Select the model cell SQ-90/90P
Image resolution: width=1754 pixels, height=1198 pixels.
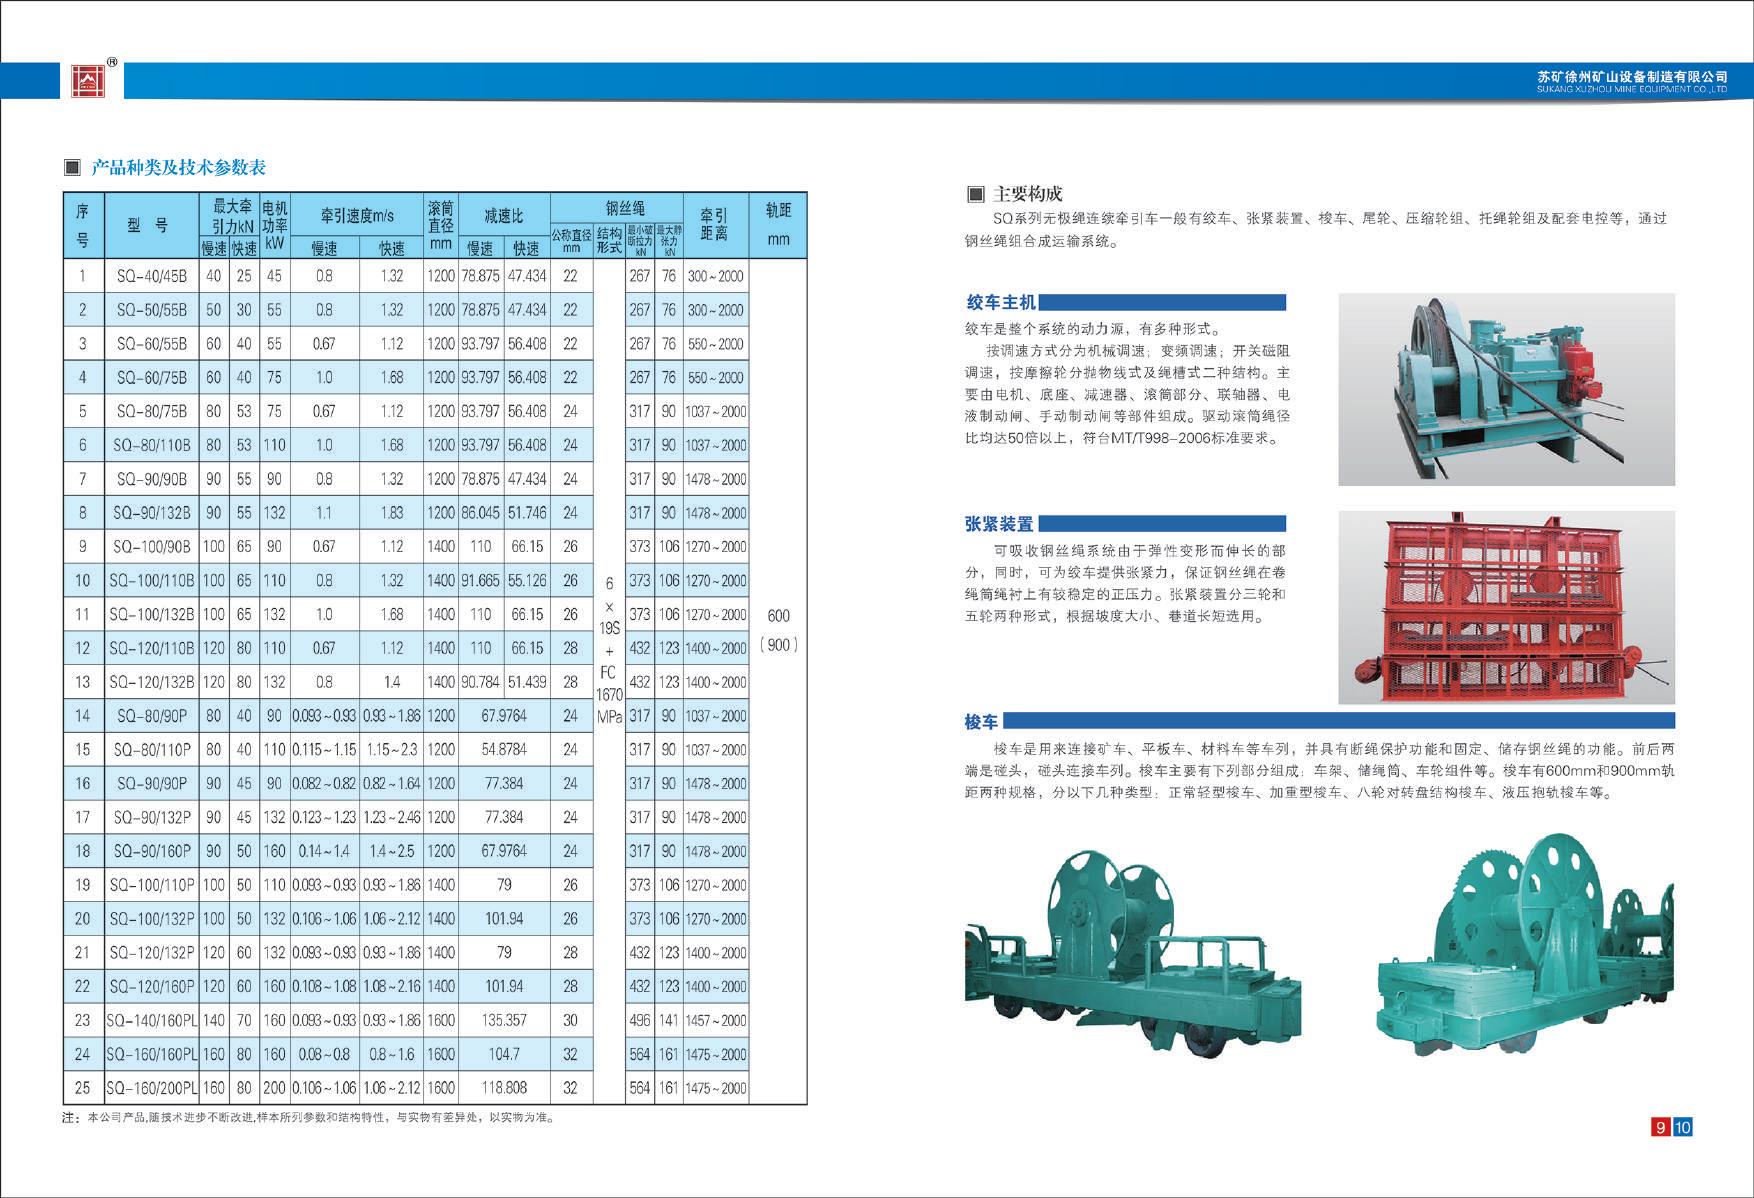tap(151, 783)
